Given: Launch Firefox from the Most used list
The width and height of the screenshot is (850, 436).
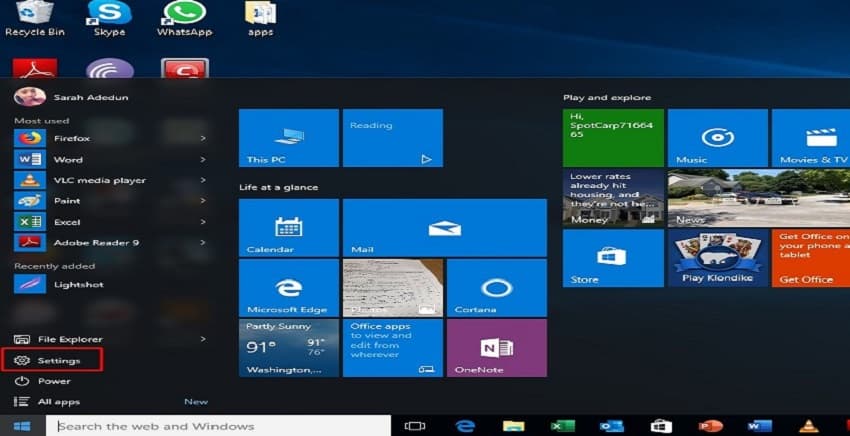Looking at the screenshot, I should click(111, 138).
